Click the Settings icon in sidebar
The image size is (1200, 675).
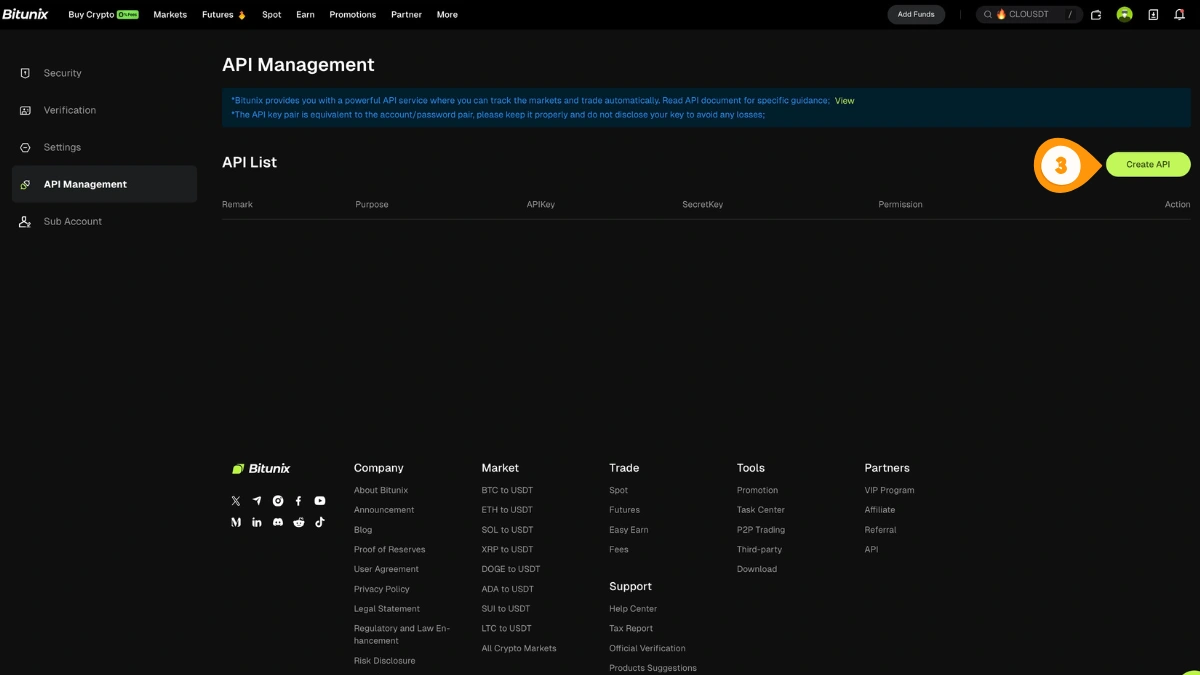coord(25,147)
